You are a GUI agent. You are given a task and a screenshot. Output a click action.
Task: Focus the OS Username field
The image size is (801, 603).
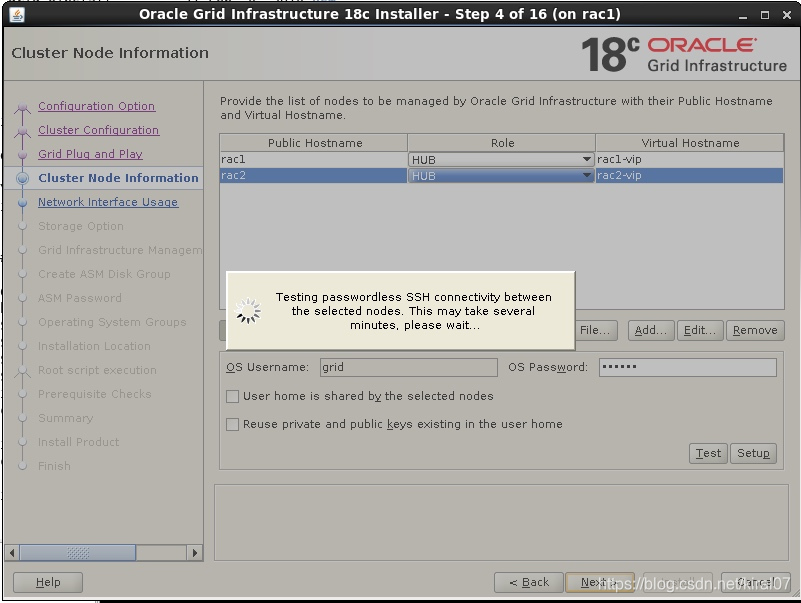point(409,367)
